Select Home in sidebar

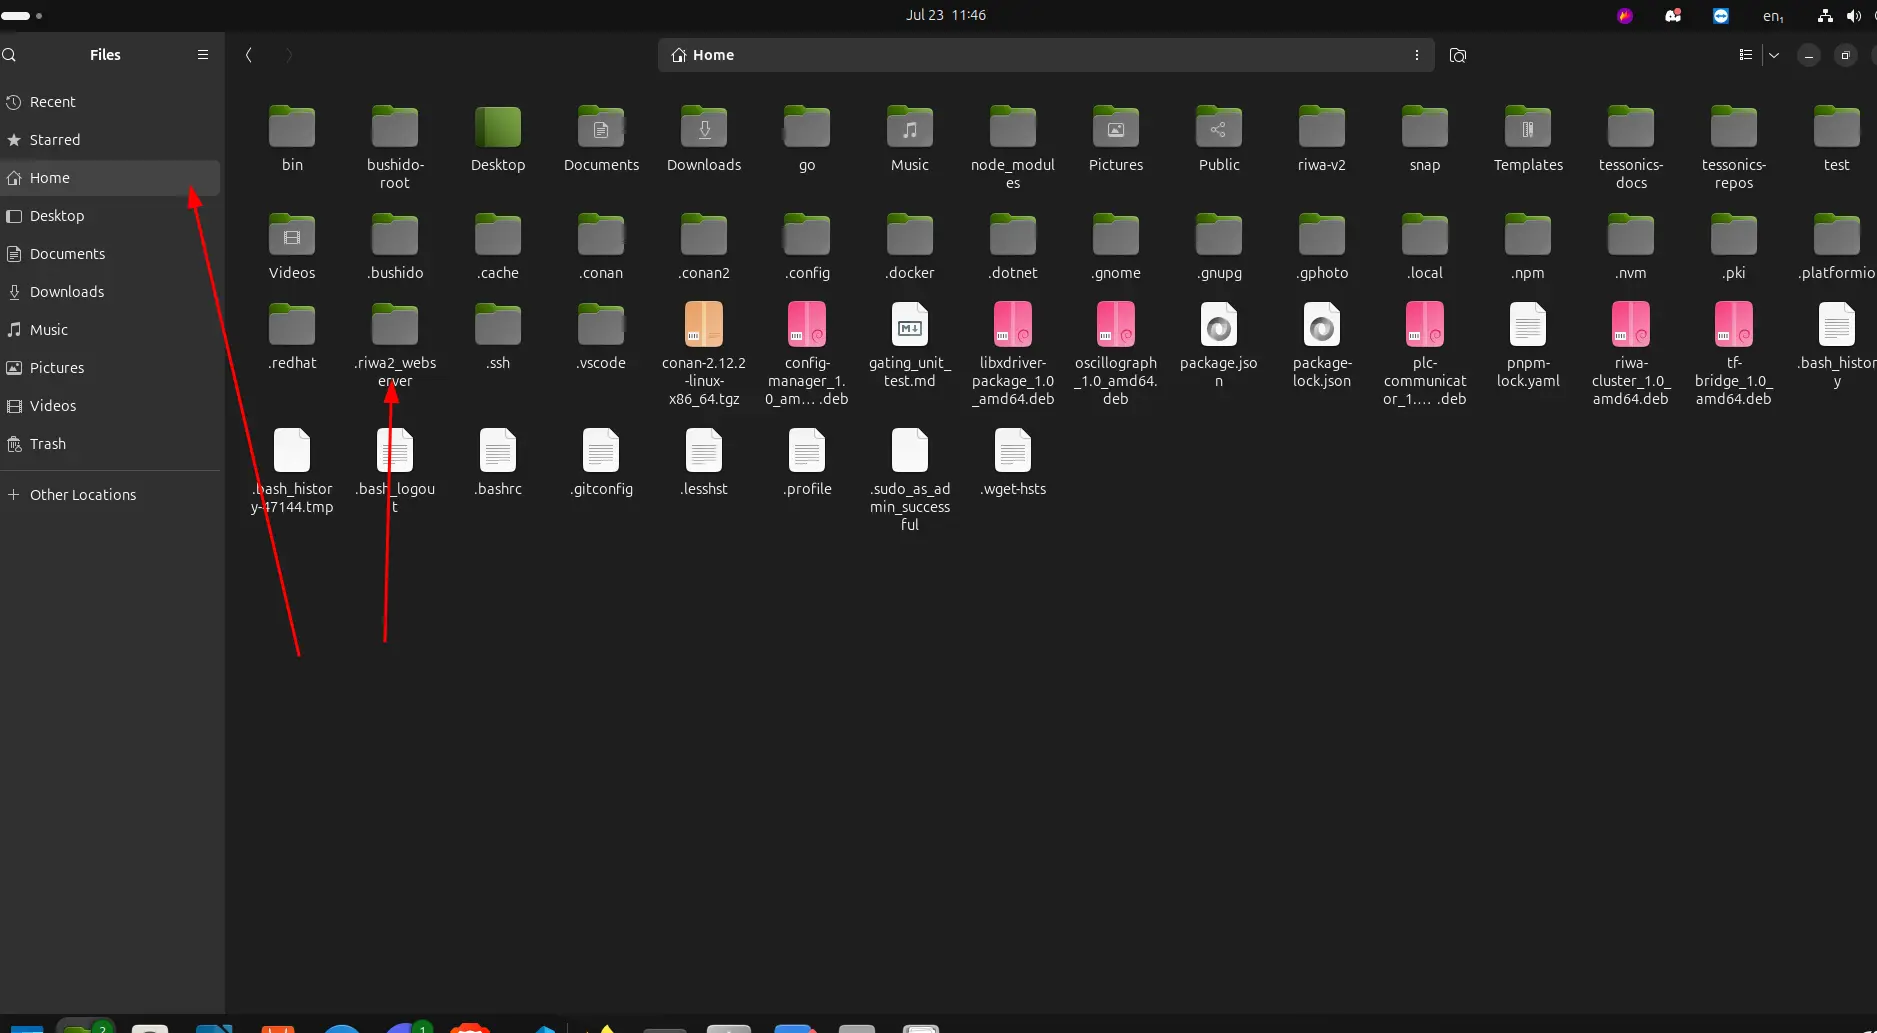click(110, 178)
